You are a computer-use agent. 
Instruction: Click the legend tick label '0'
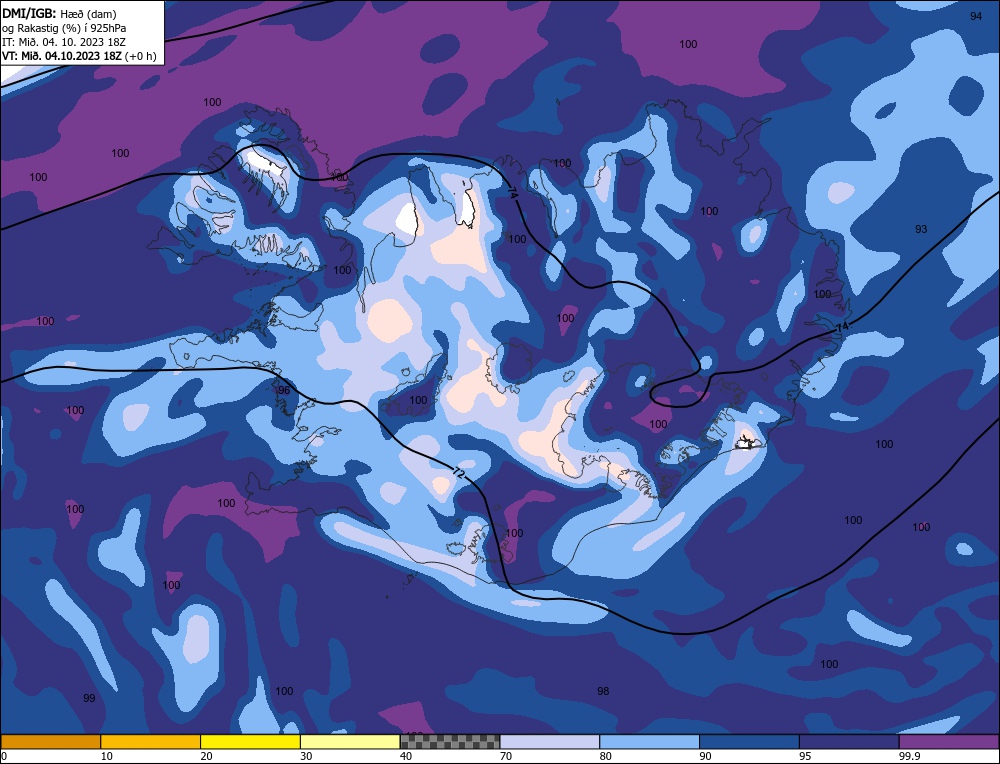pyautogui.click(x=4, y=756)
